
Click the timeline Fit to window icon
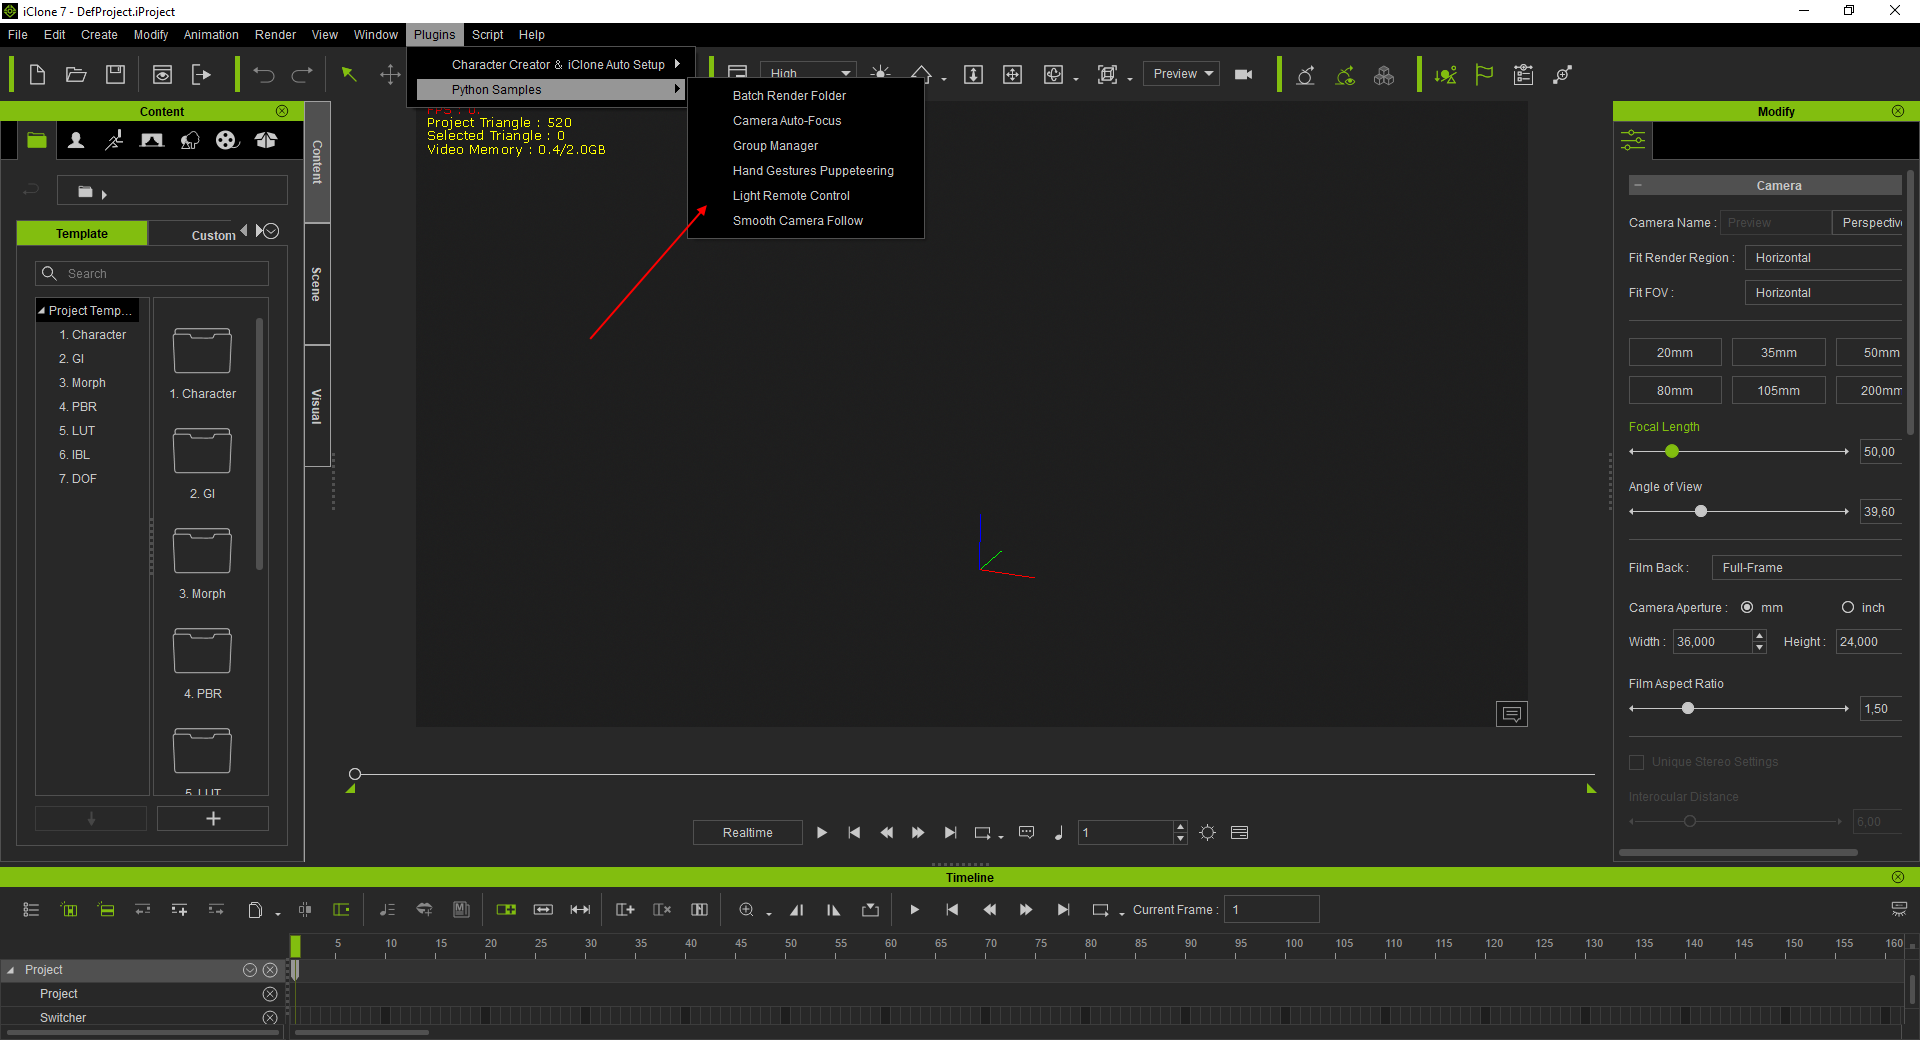tap(580, 909)
